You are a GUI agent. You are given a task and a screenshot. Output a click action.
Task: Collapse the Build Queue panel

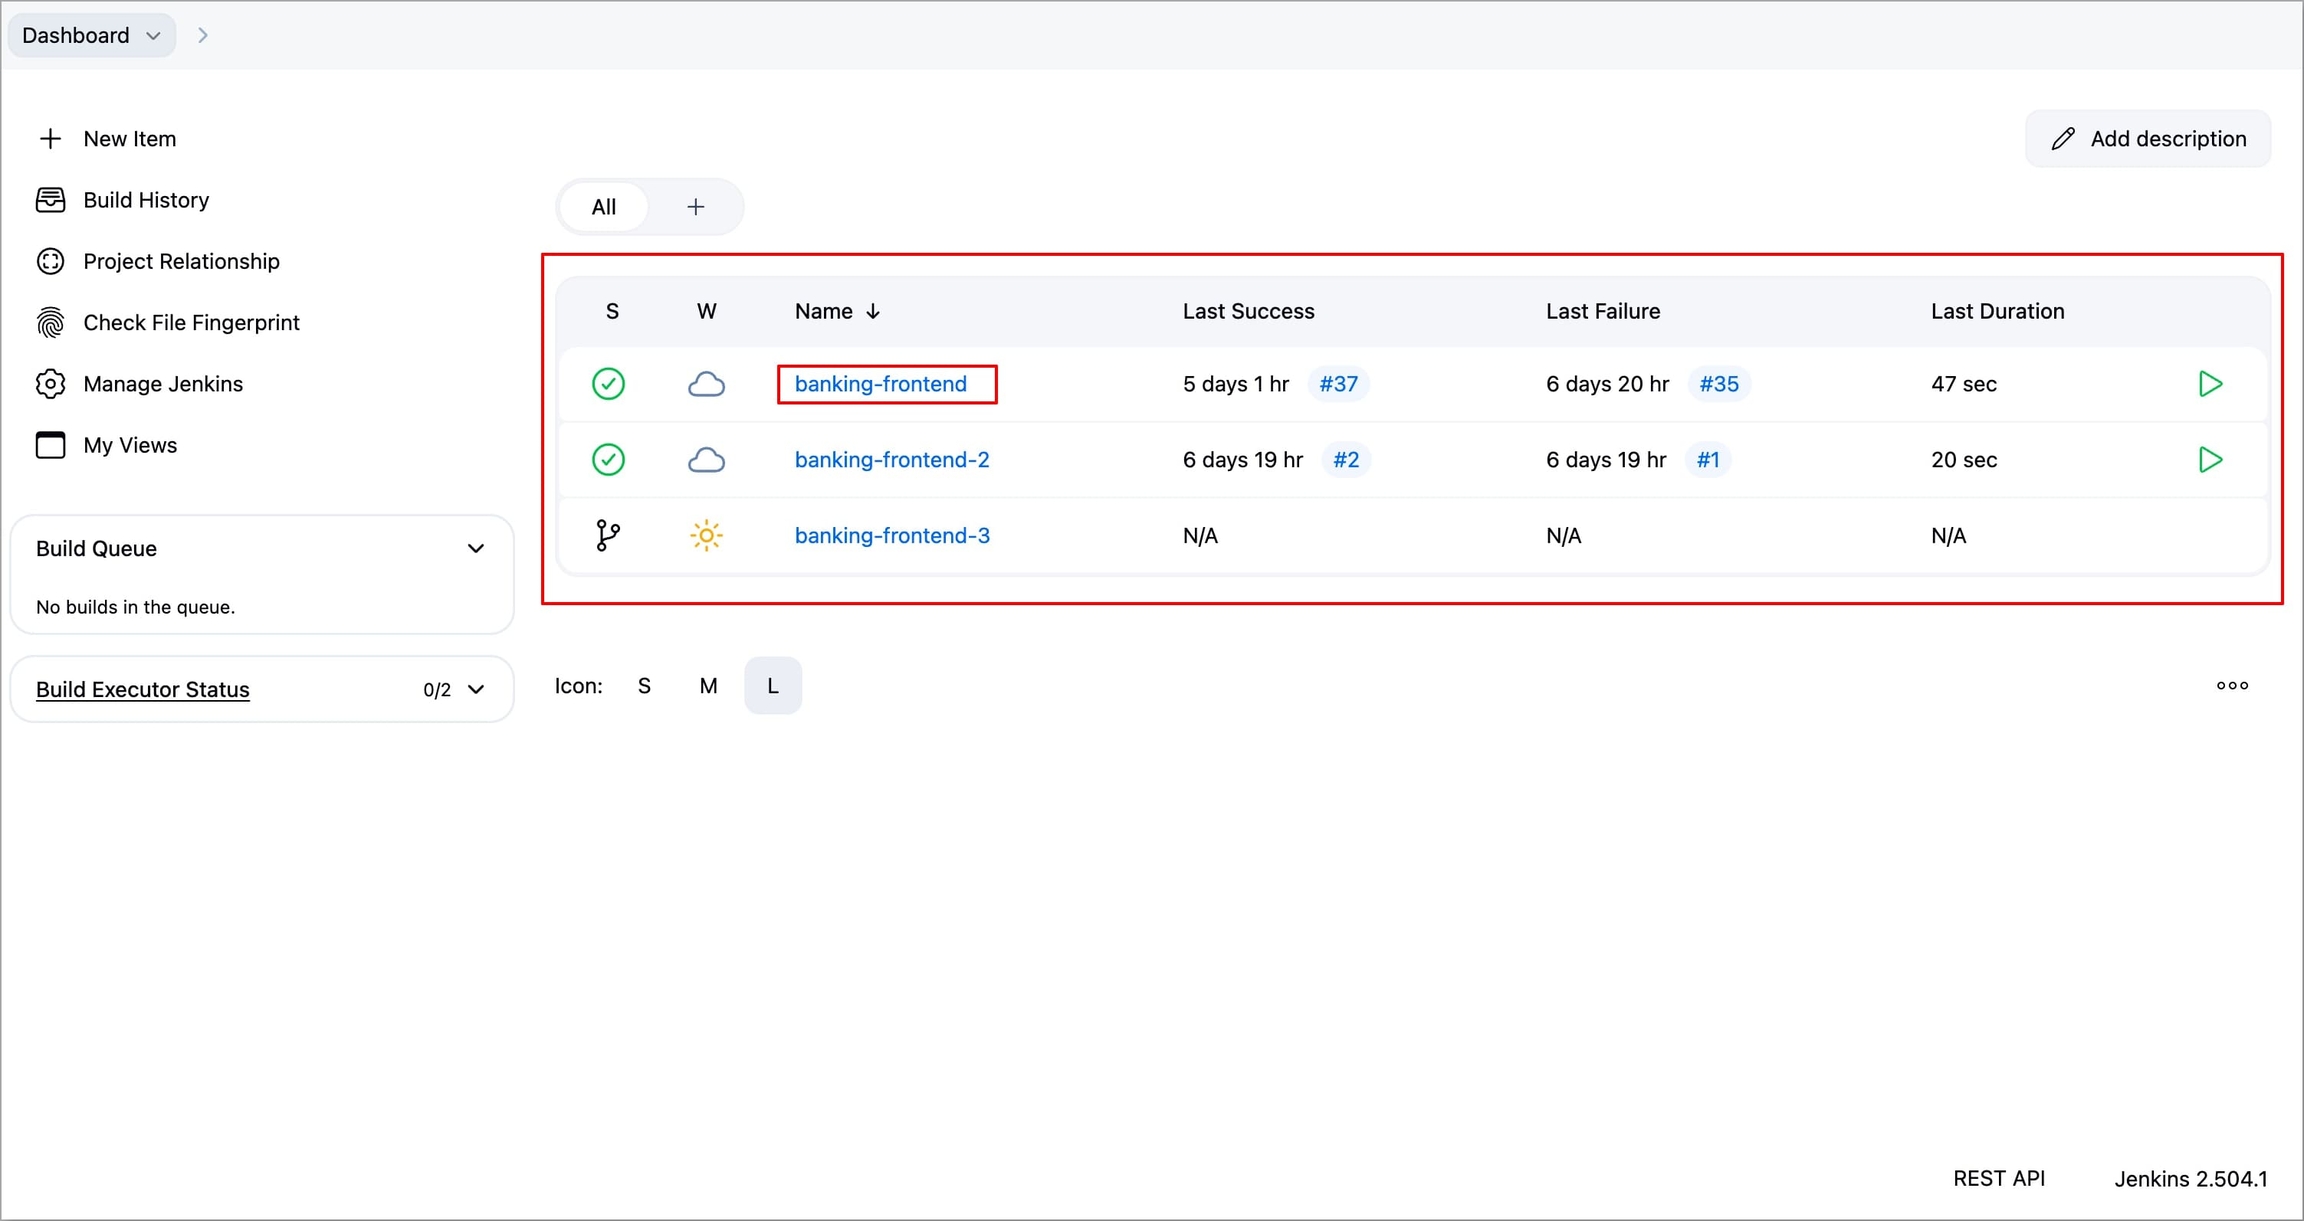476,549
